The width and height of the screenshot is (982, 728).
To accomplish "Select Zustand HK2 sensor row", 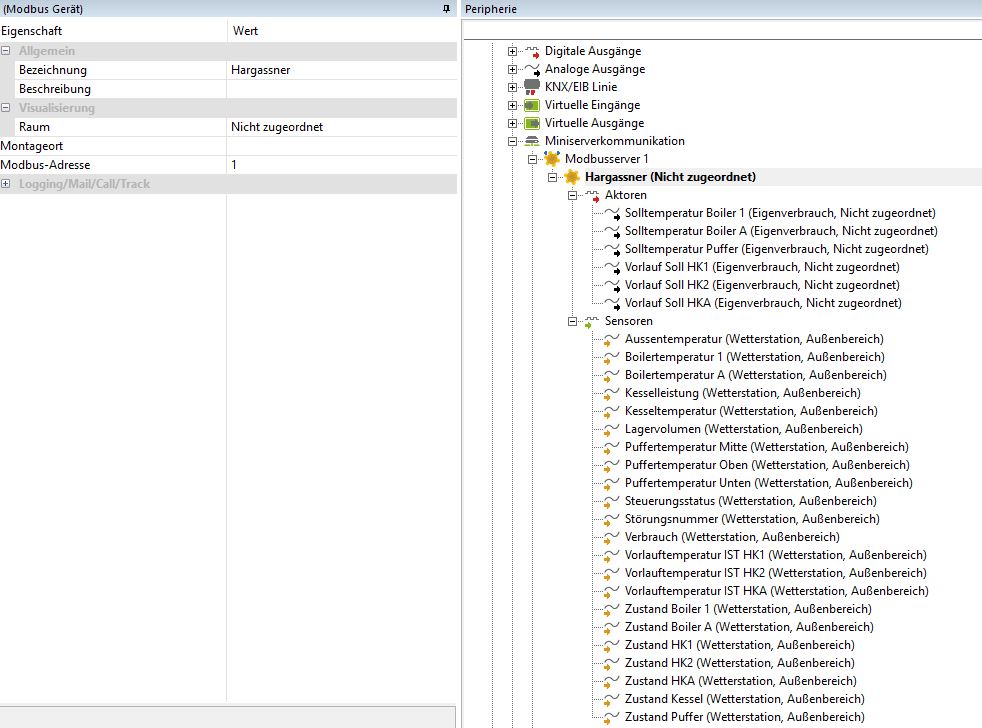I will point(740,663).
